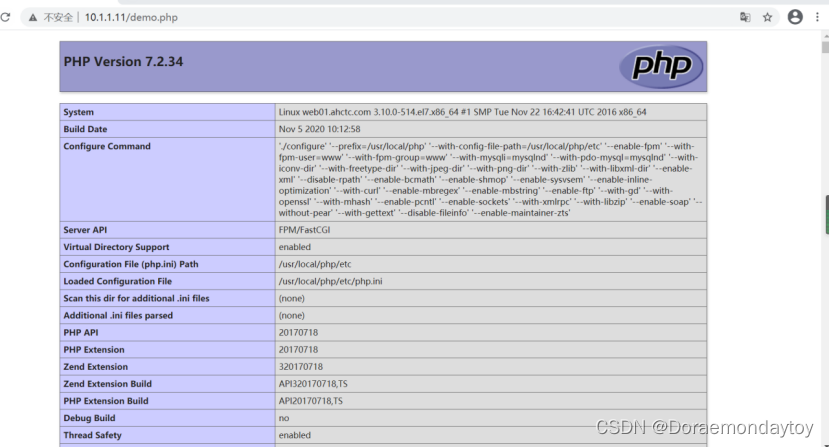This screenshot has width=829, height=447.
Task: Click the Thread Safety label
Action: (93, 435)
